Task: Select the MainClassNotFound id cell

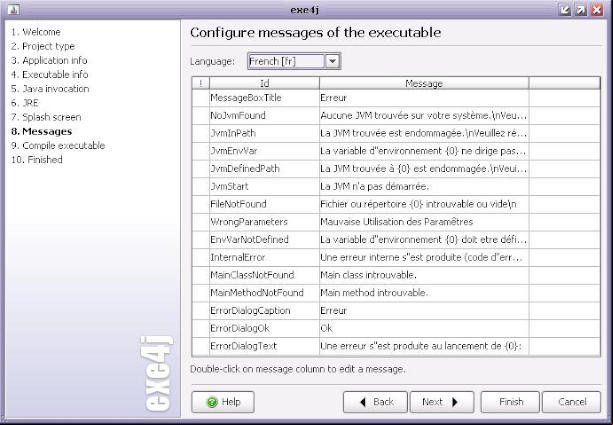Action: pyautogui.click(x=264, y=275)
